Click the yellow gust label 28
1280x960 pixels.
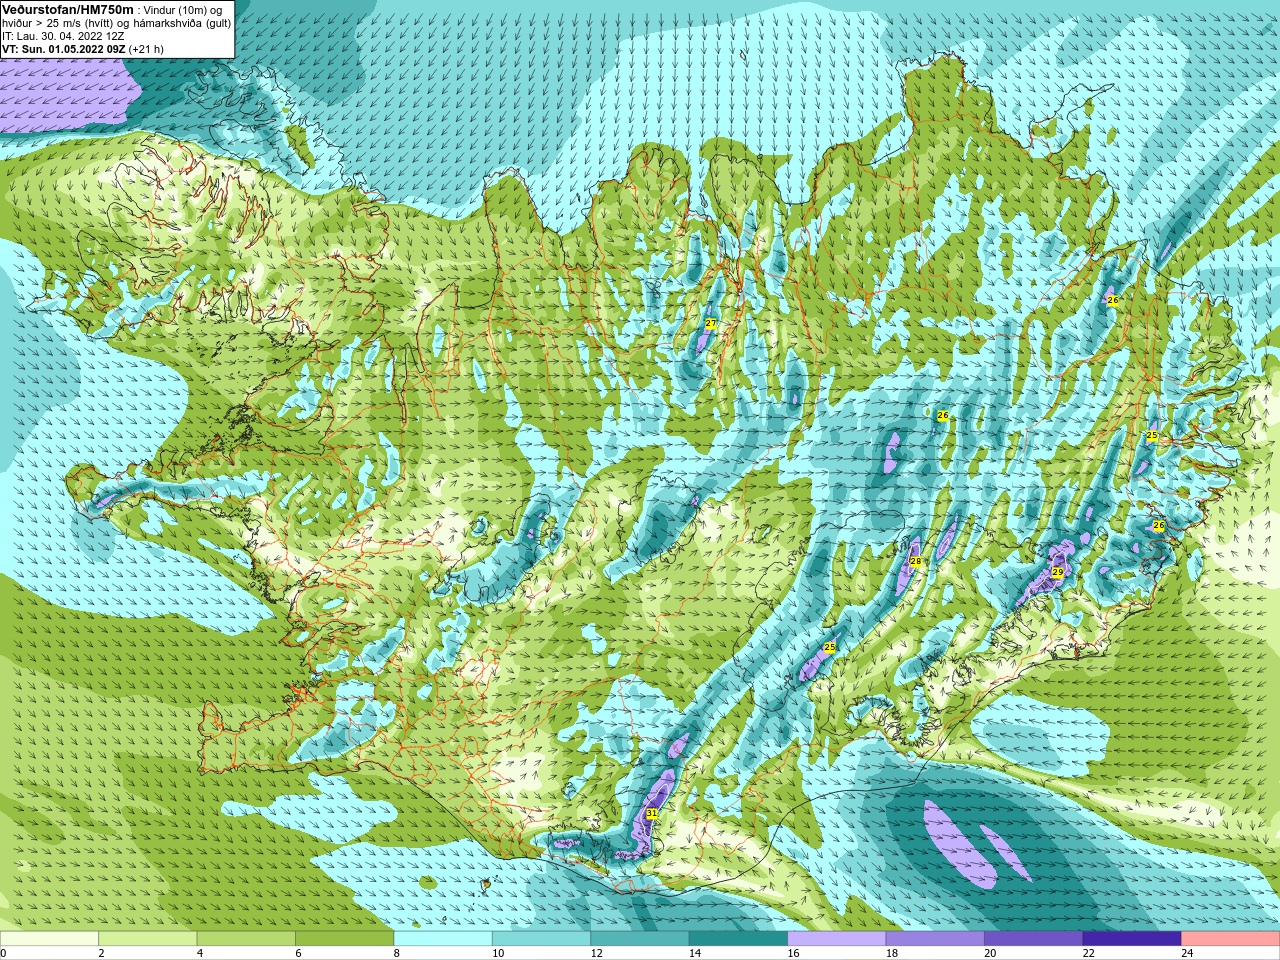tap(915, 562)
